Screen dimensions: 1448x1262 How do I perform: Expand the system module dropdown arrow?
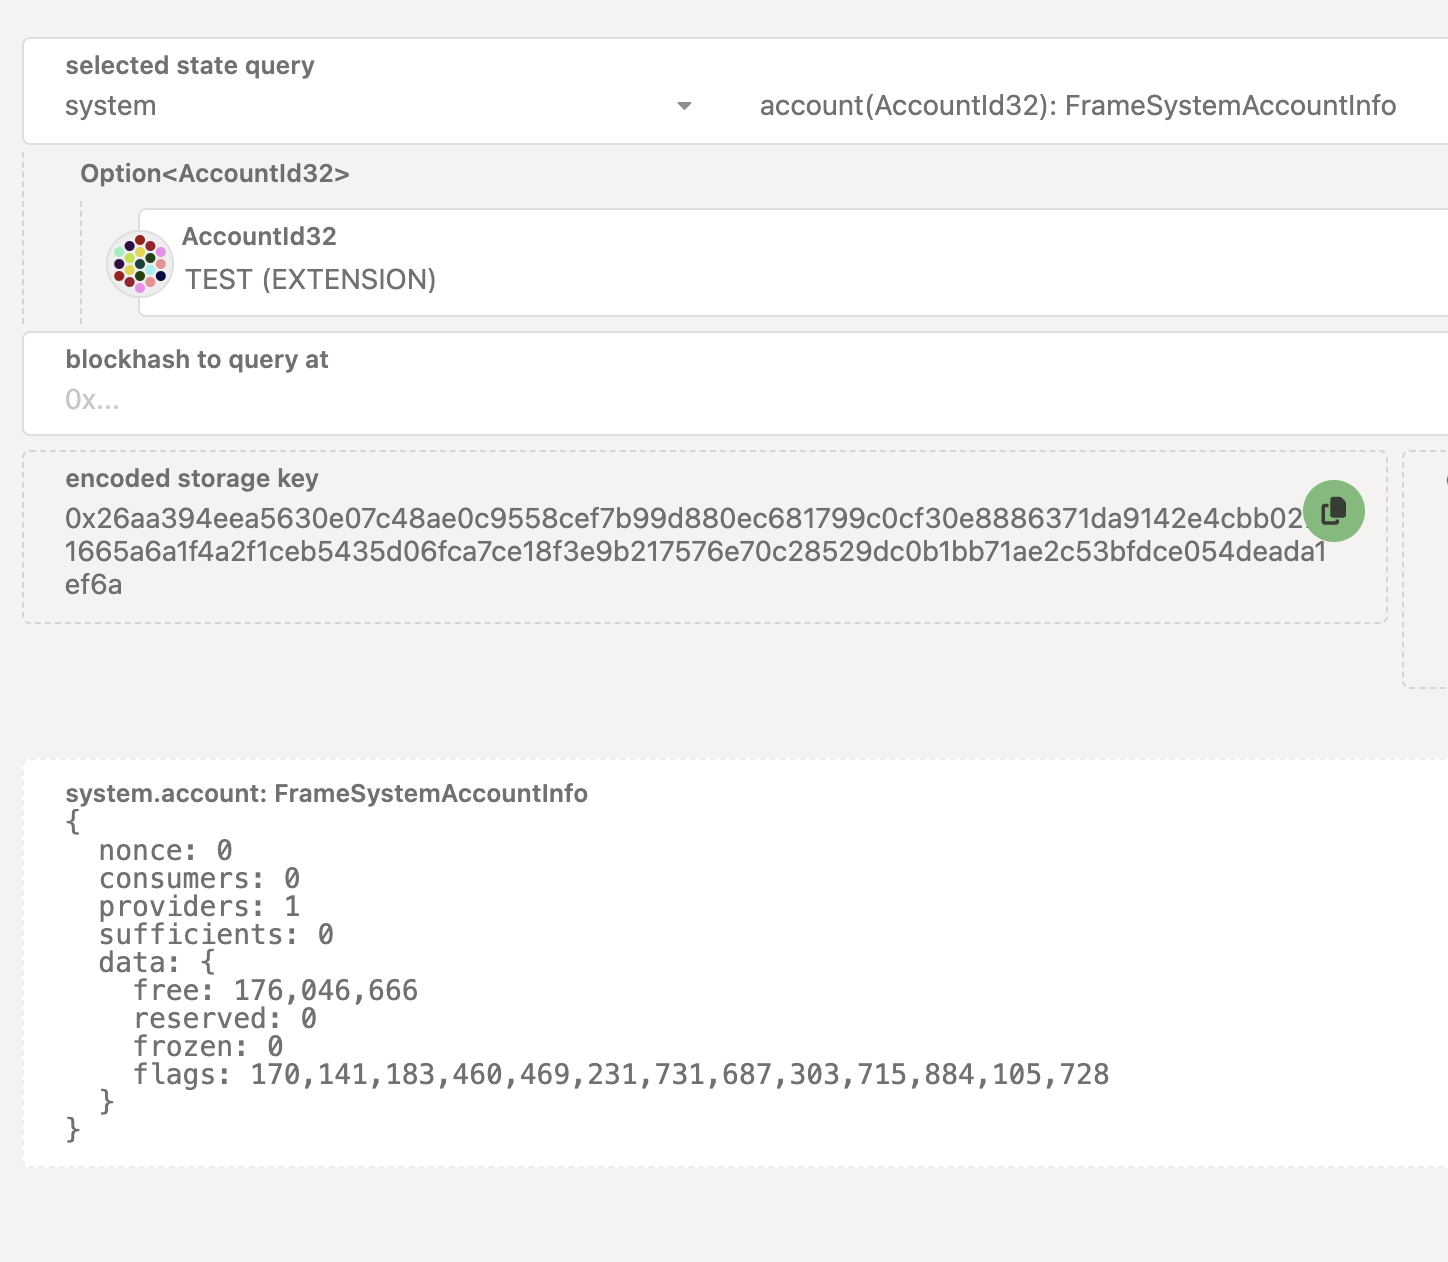(684, 106)
